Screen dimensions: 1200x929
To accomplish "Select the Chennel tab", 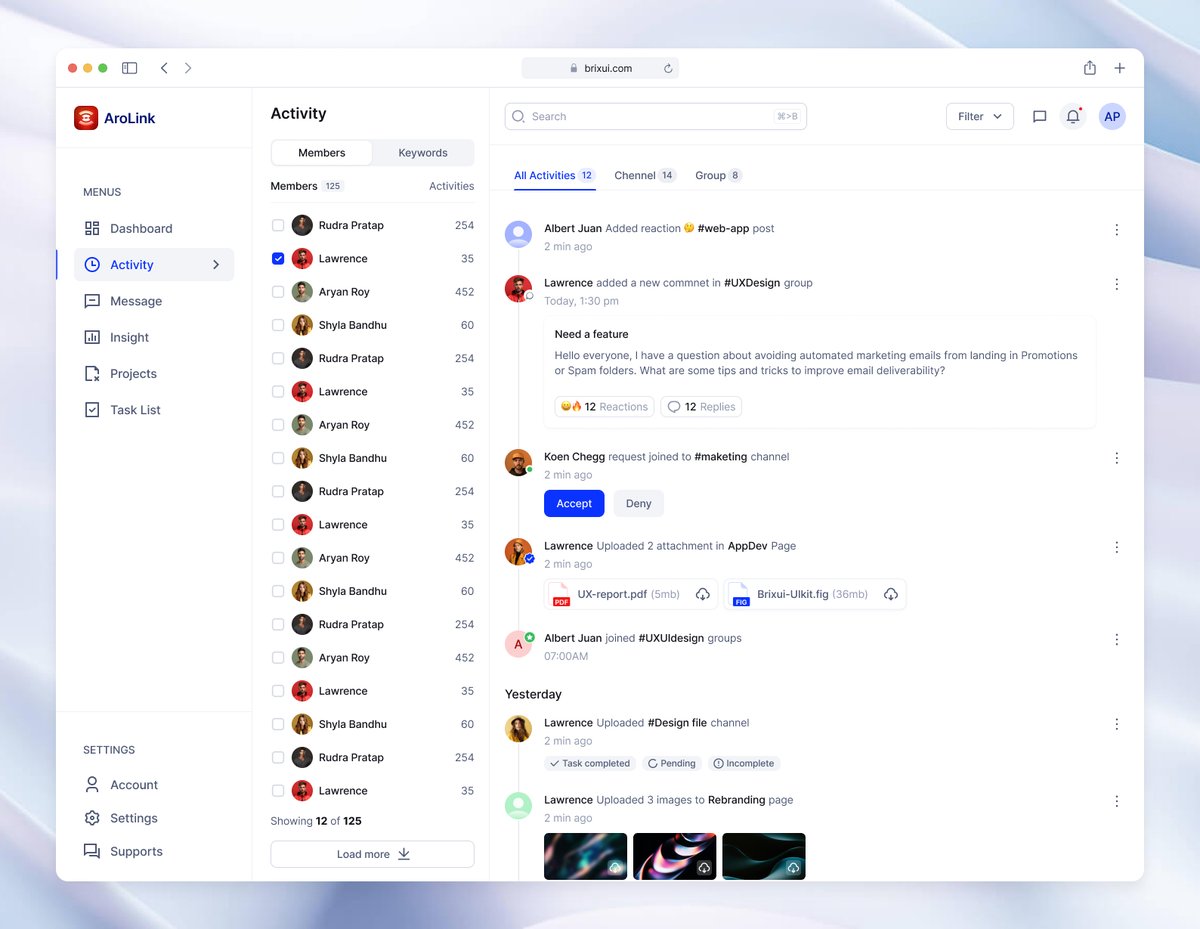I will [645, 175].
